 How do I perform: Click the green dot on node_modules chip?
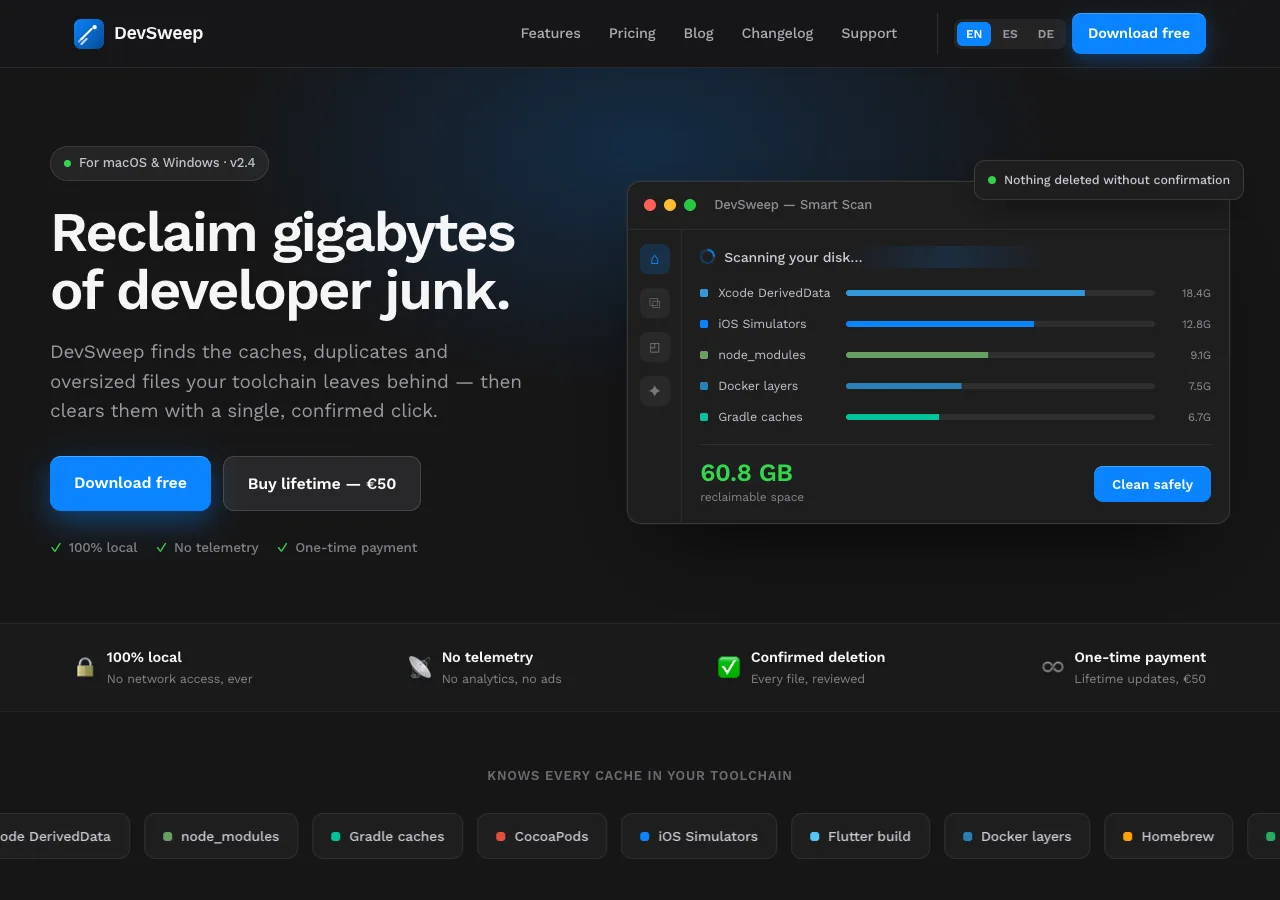click(168, 836)
